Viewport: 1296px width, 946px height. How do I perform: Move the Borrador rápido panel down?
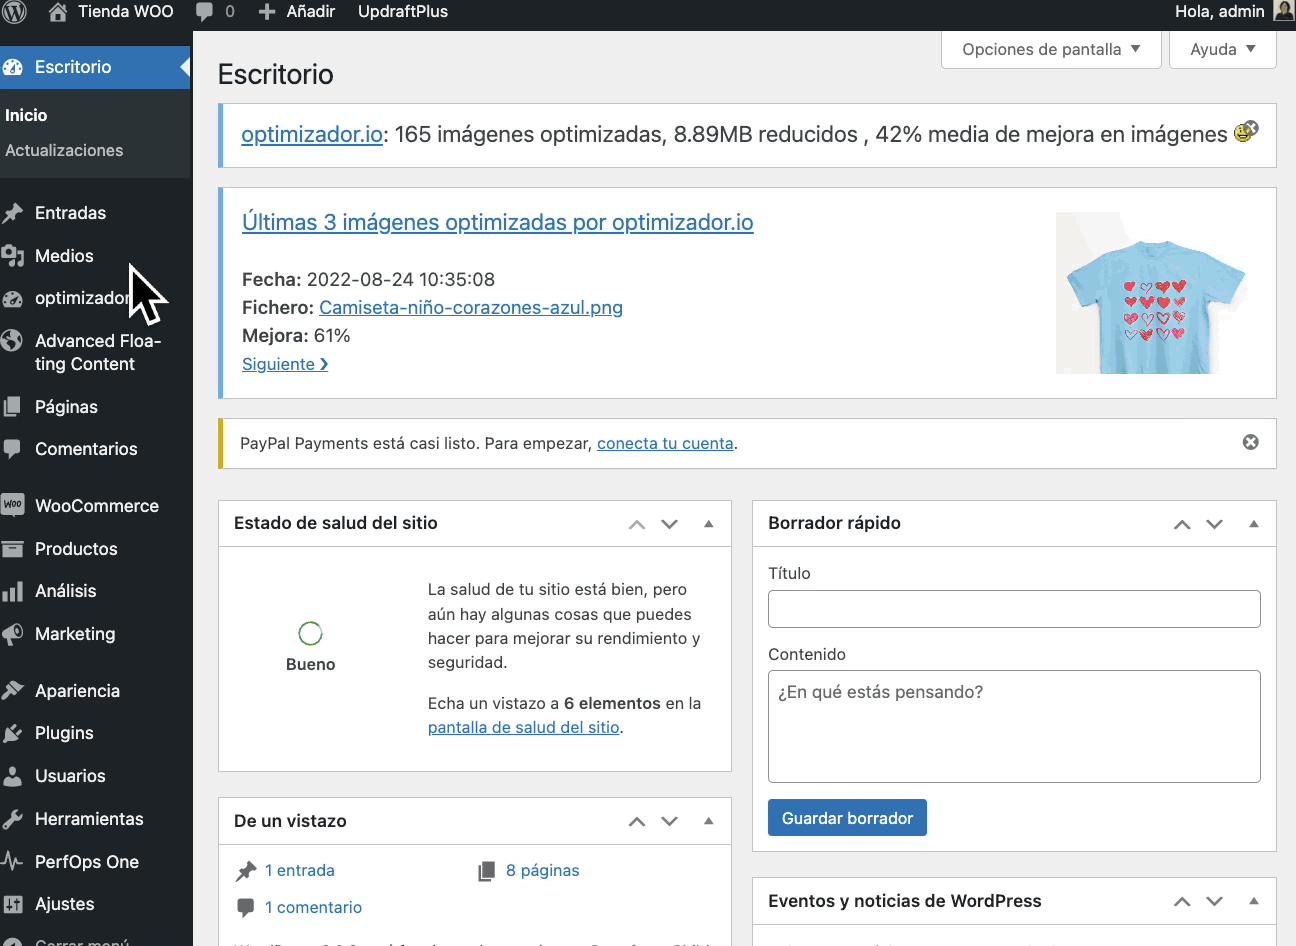tap(1214, 524)
